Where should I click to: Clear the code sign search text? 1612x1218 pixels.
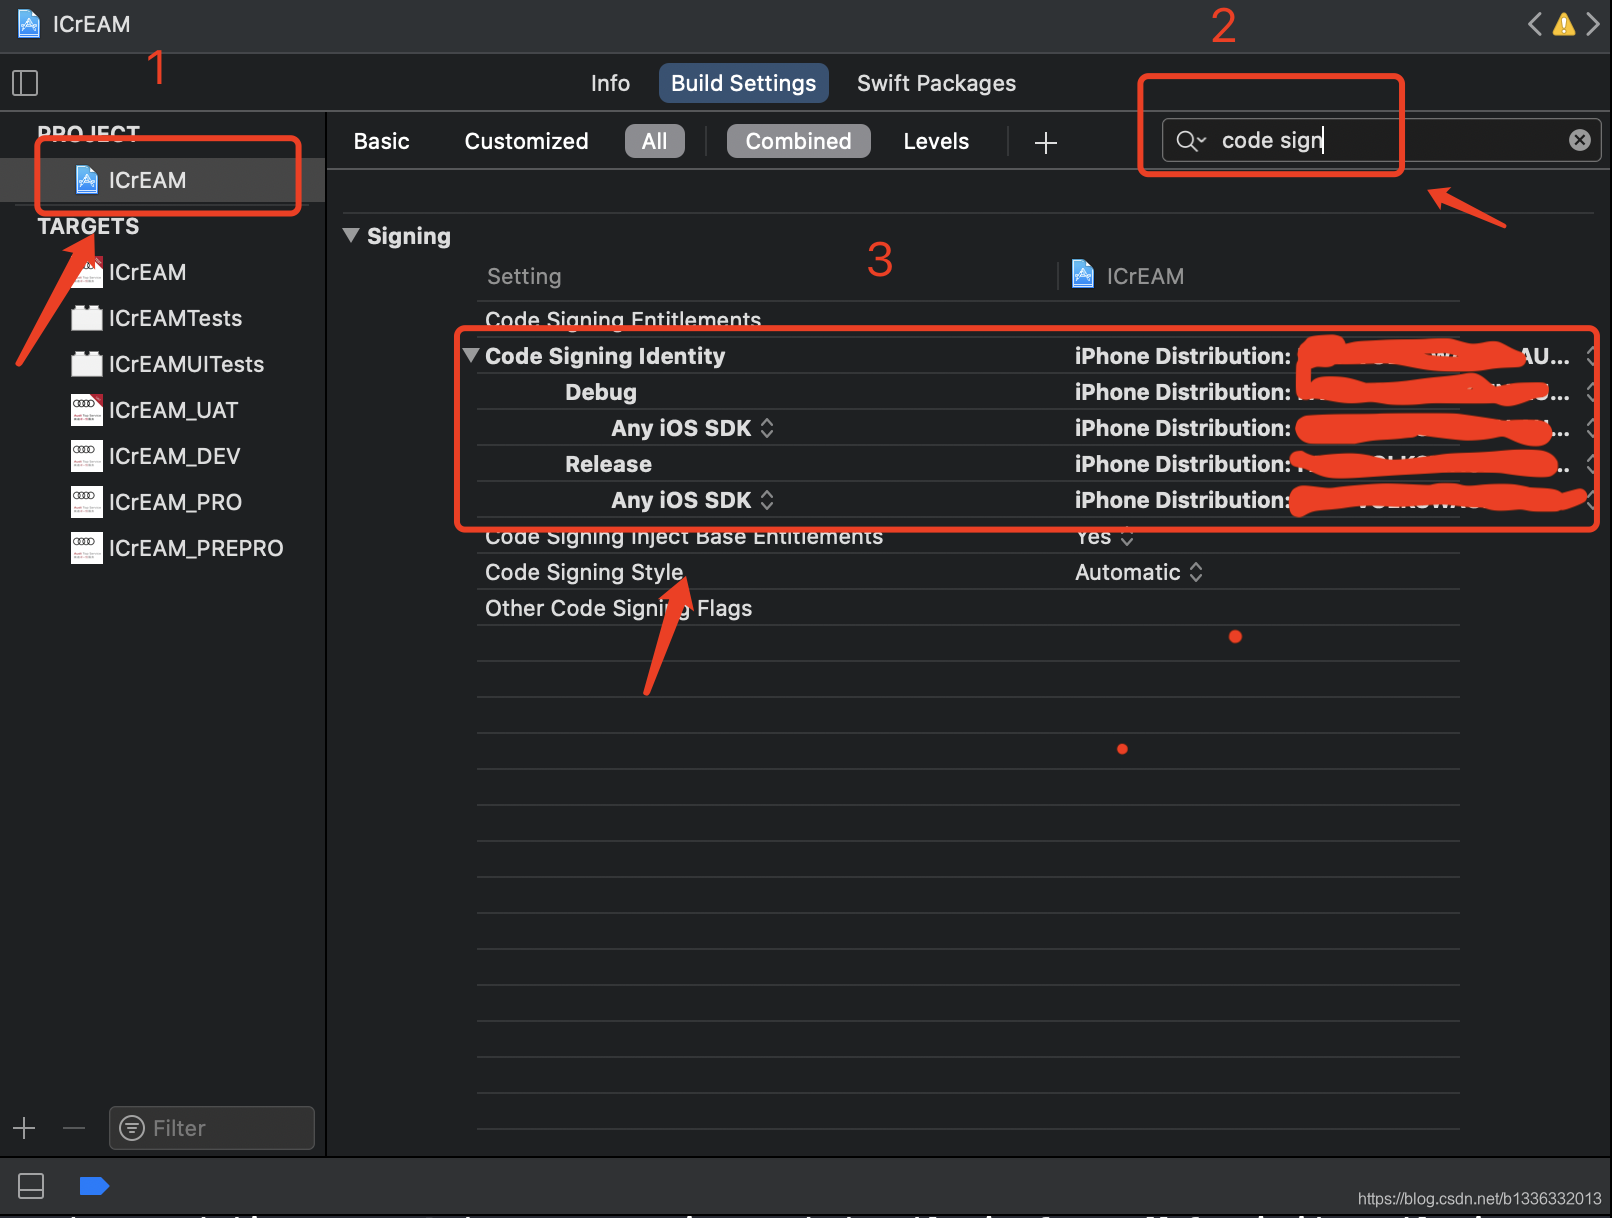(1580, 140)
